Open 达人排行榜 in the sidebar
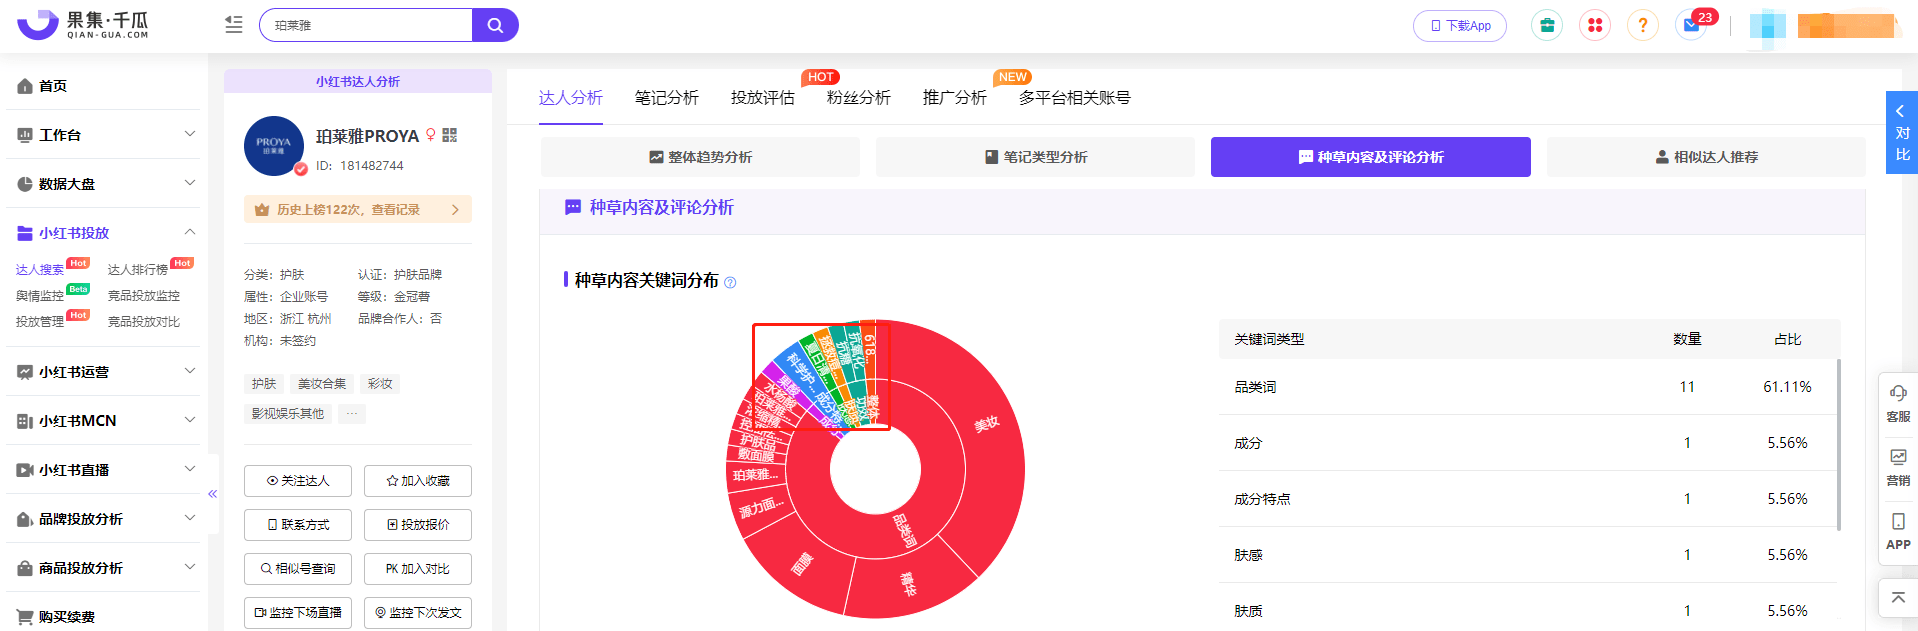 point(138,270)
